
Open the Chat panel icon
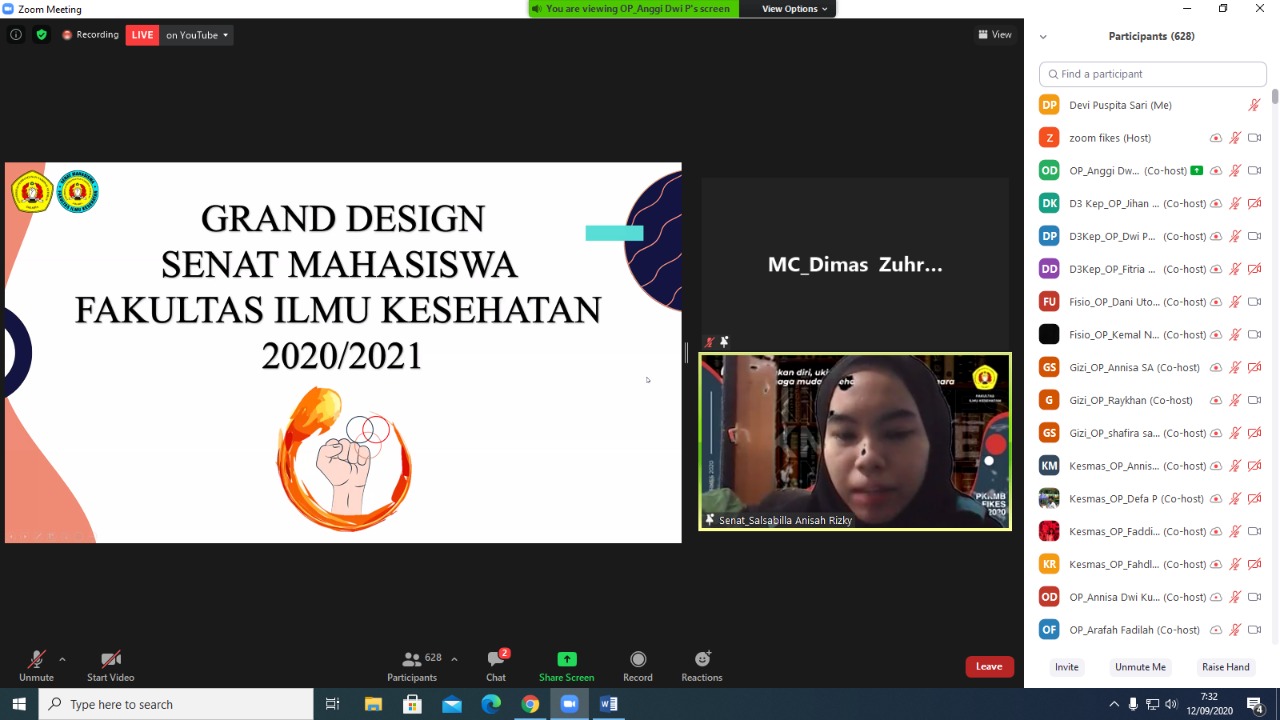point(496,659)
